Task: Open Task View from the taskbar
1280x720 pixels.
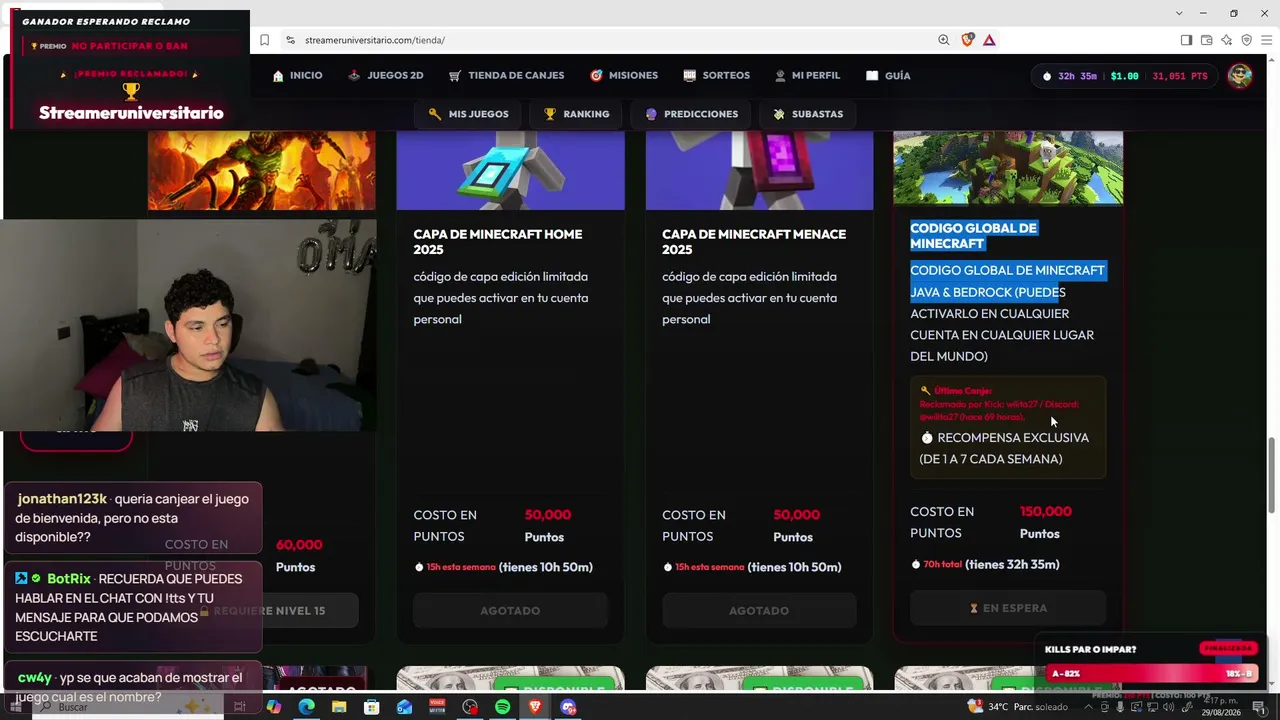Action: (x=240, y=707)
